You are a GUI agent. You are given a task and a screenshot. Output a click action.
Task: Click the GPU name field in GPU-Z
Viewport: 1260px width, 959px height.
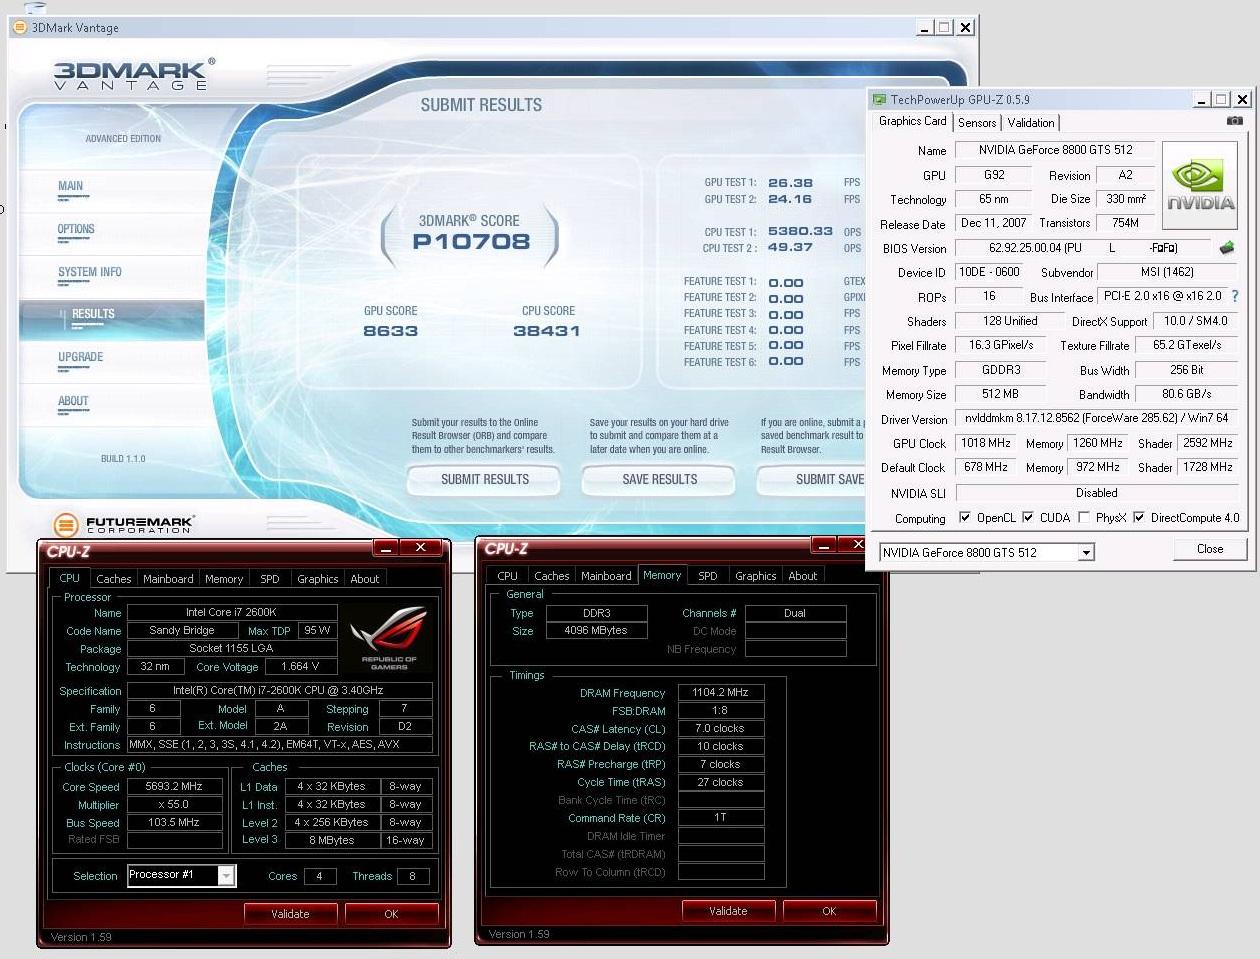coord(1055,150)
